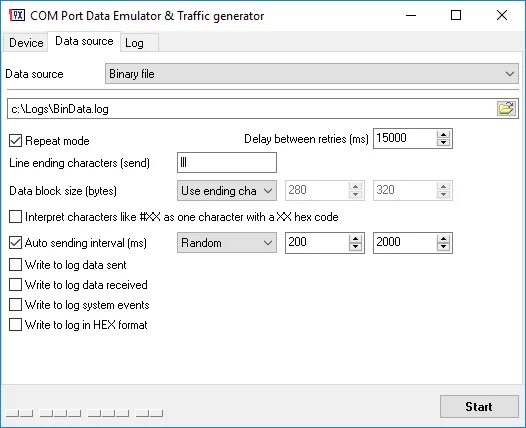The image size is (526, 428).
Task: Enable interpreting #XX as hex code
Action: pos(15,217)
